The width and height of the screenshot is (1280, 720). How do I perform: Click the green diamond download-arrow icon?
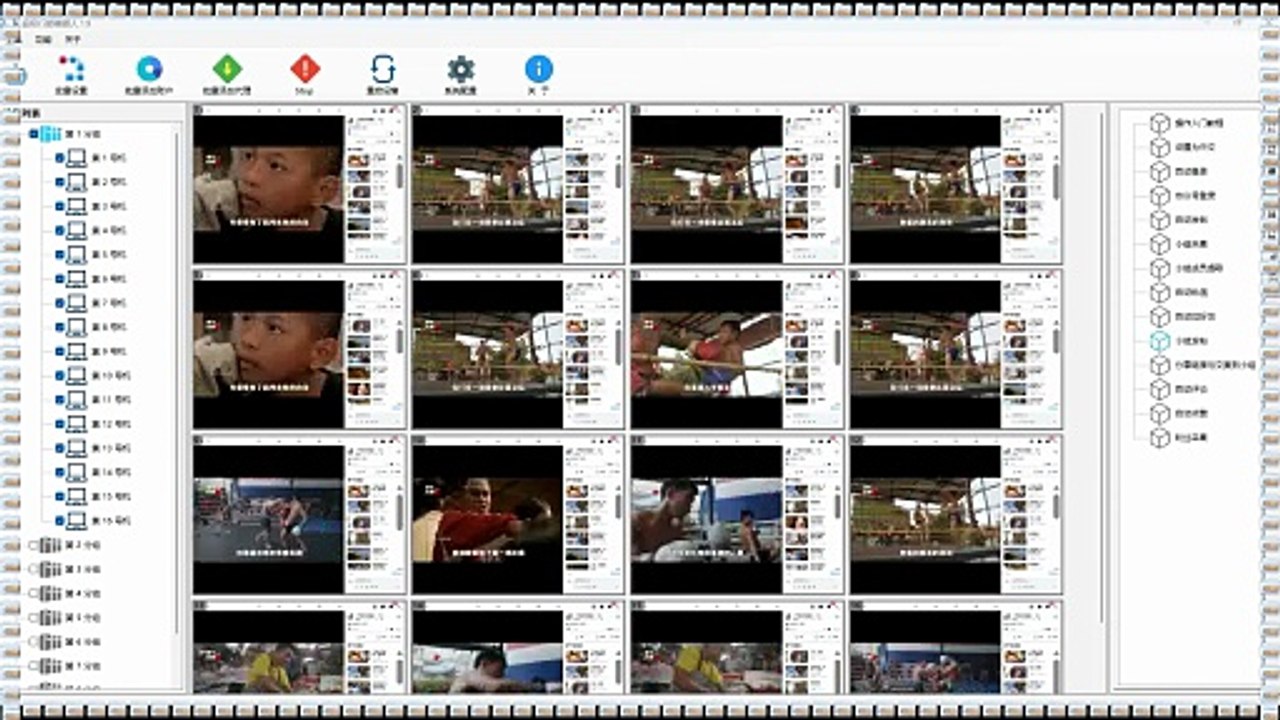[227, 70]
